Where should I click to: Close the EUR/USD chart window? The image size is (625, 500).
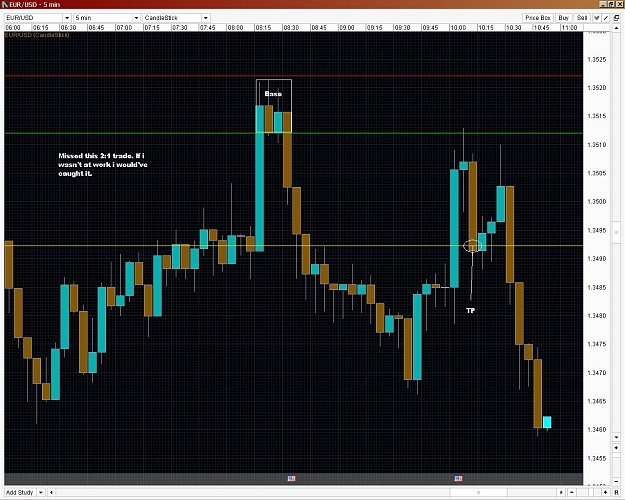pyautogui.click(x=619, y=4)
